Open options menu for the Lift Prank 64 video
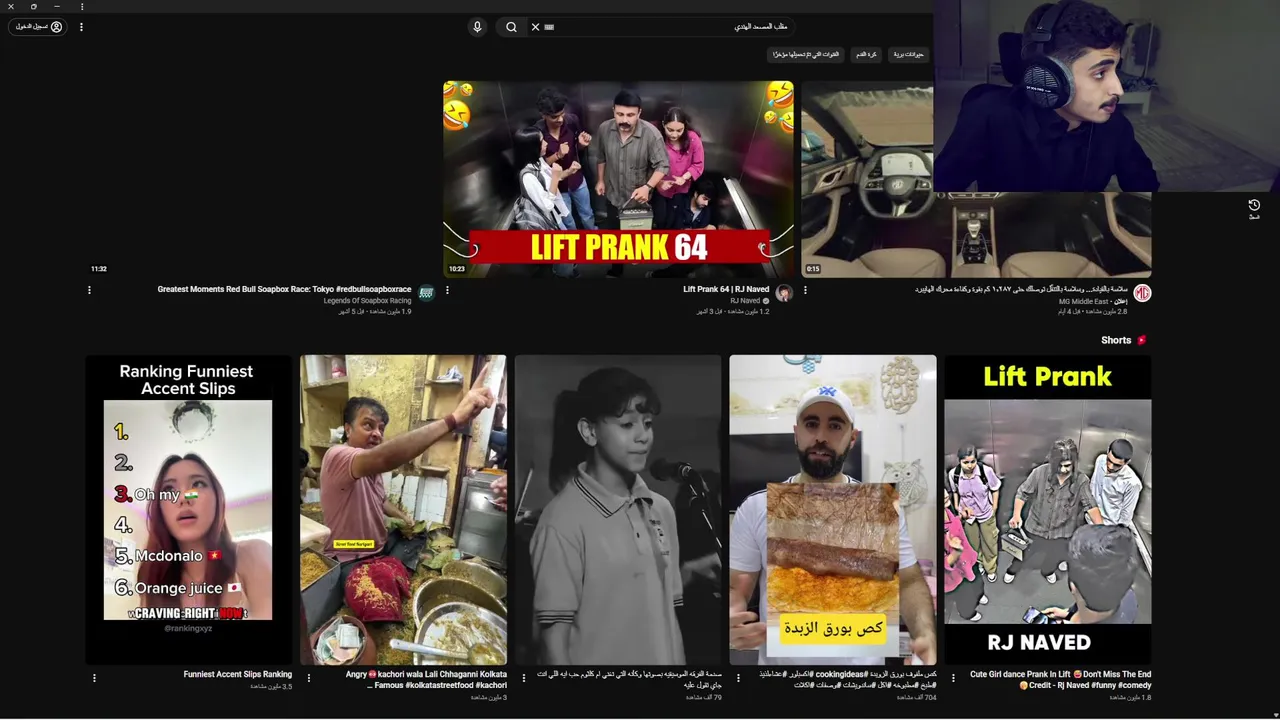 (x=447, y=290)
